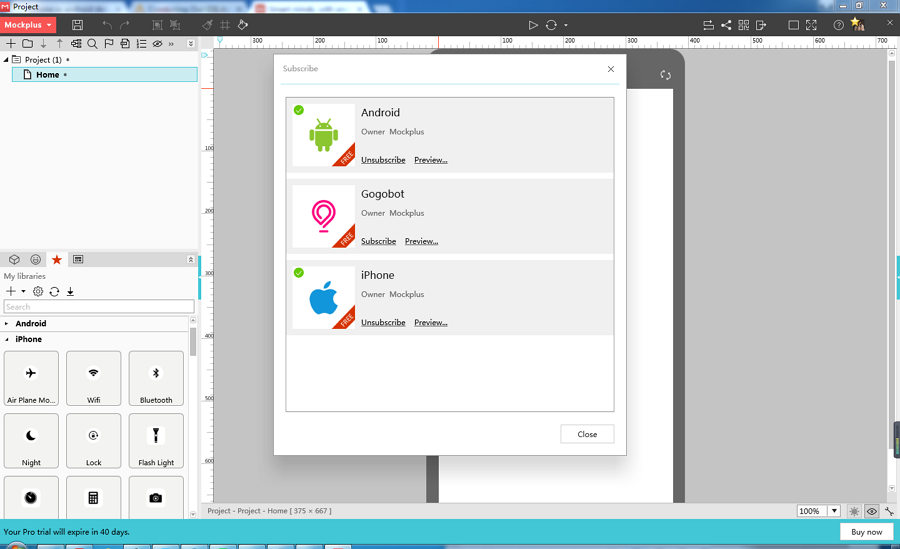Move the page down with the arrow

(43, 44)
